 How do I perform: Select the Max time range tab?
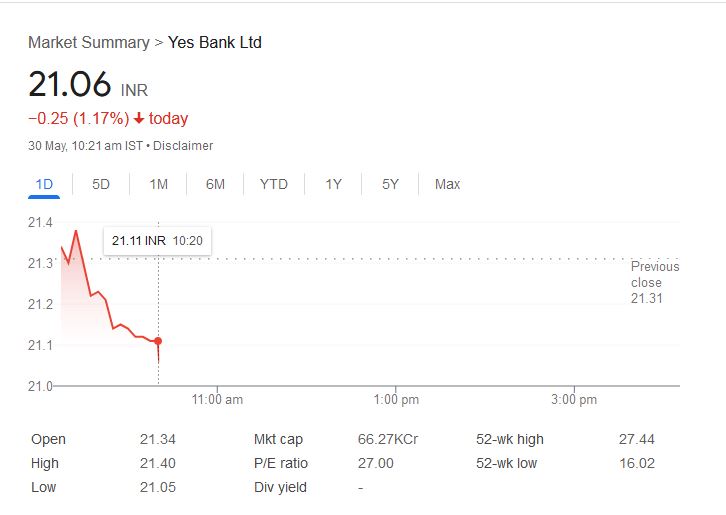click(447, 184)
